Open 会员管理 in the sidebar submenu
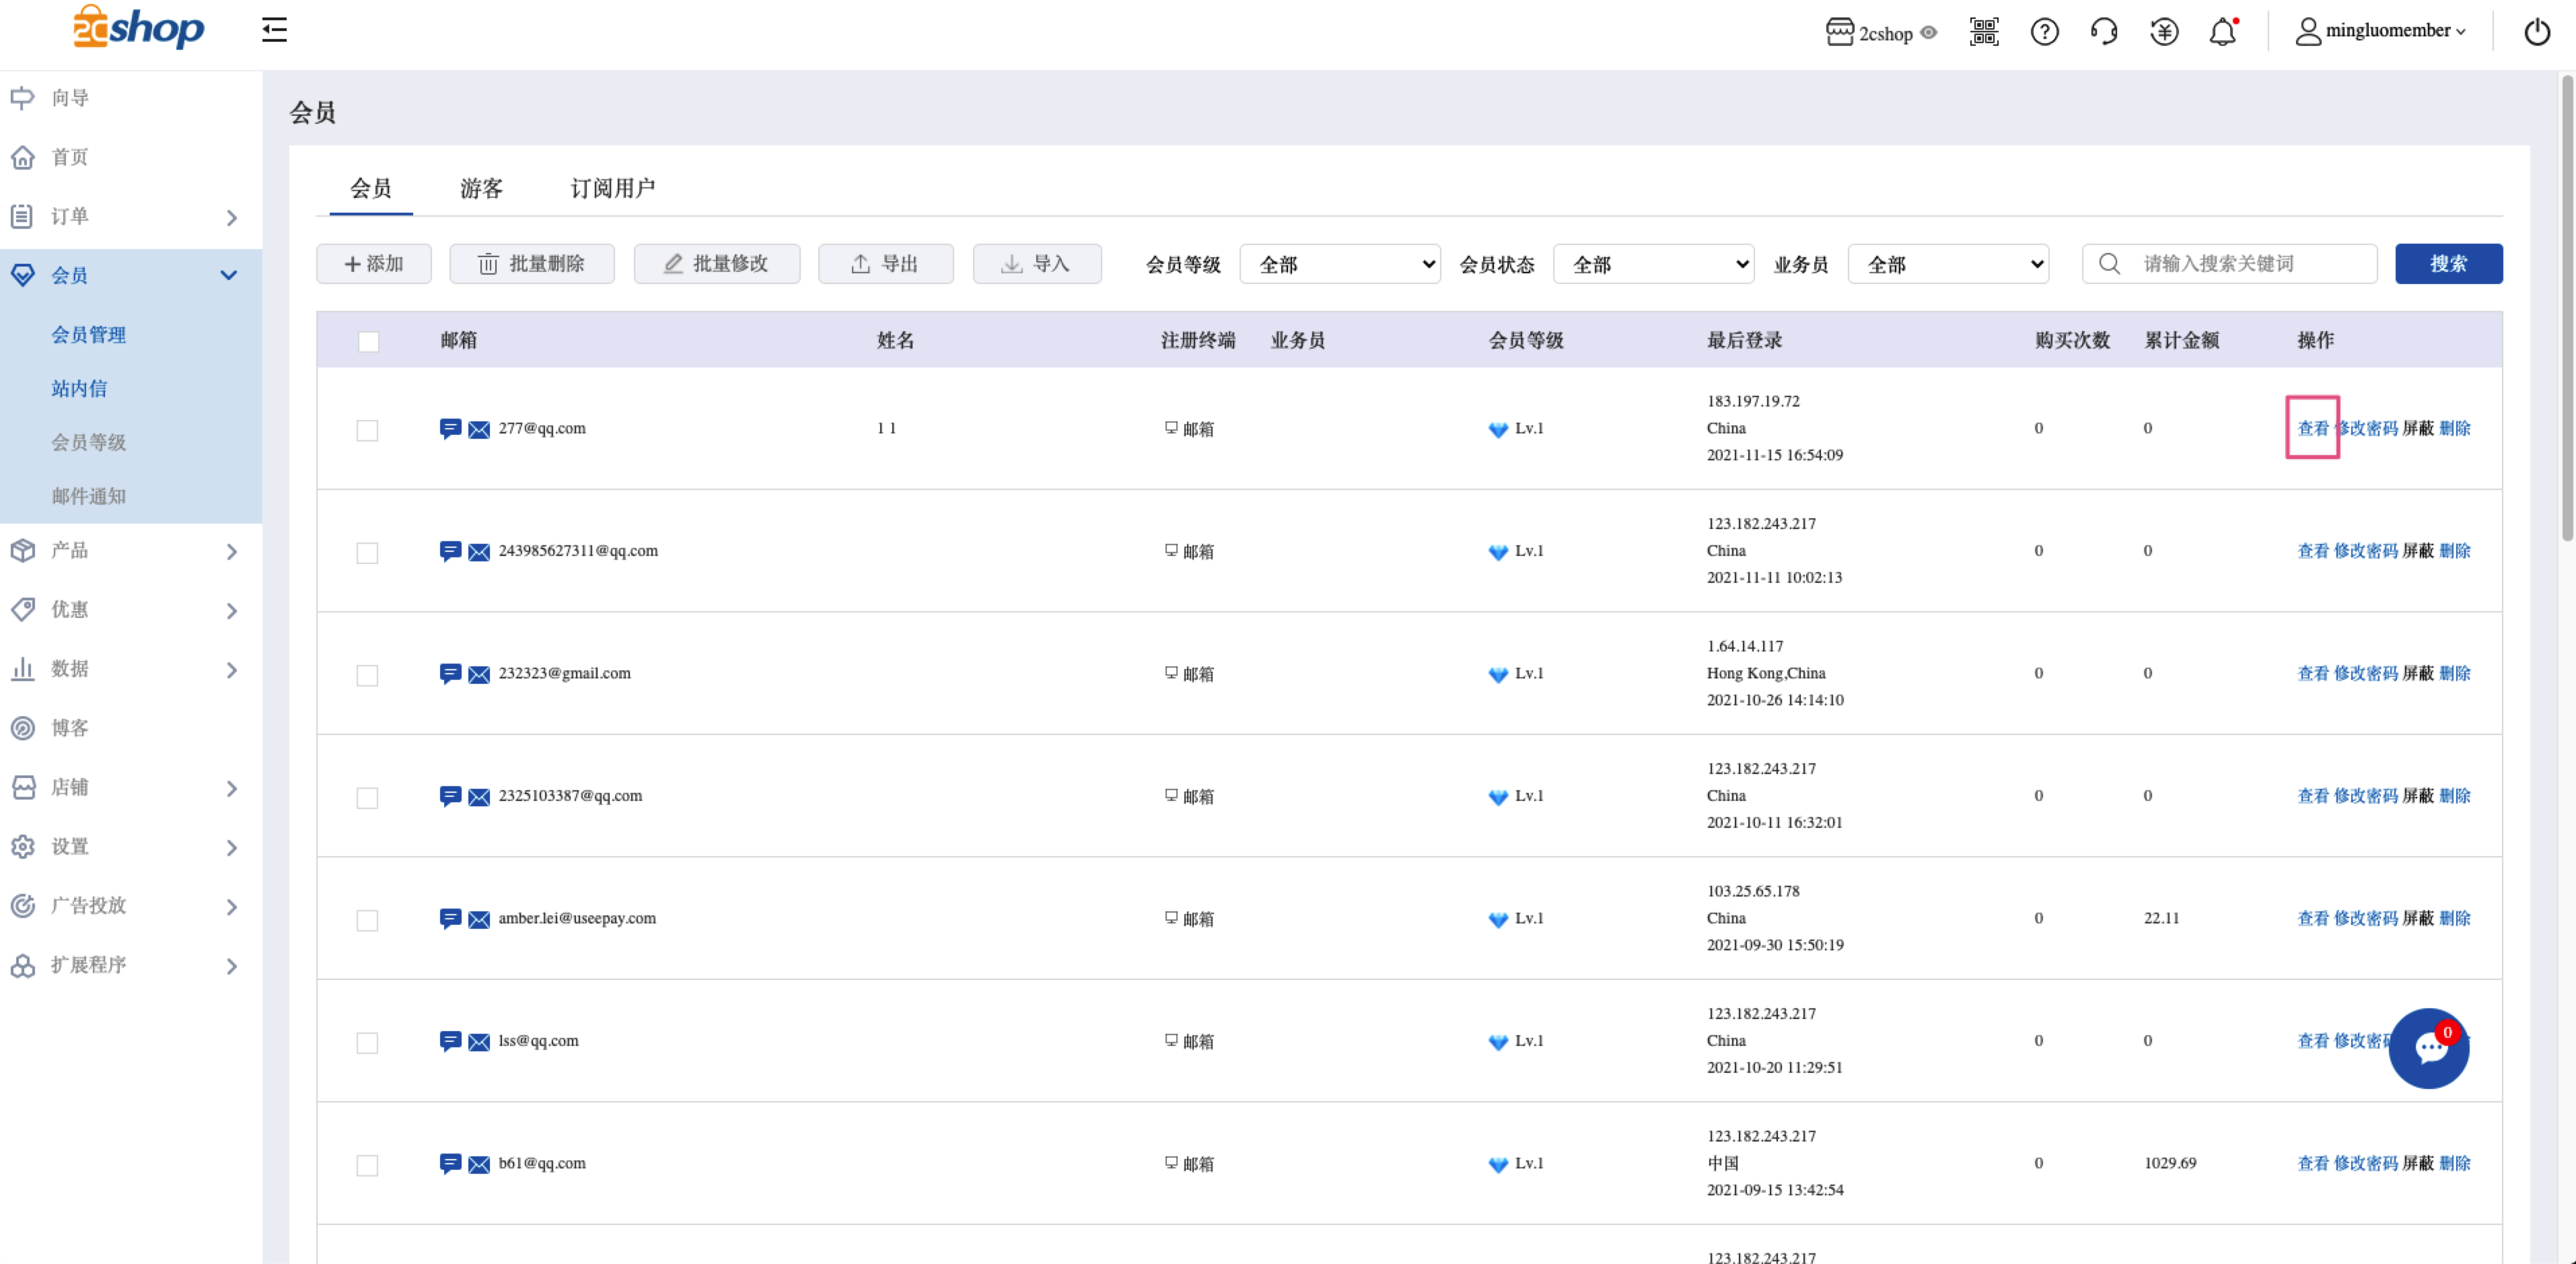Image resolution: width=2576 pixels, height=1264 pixels. click(x=89, y=335)
